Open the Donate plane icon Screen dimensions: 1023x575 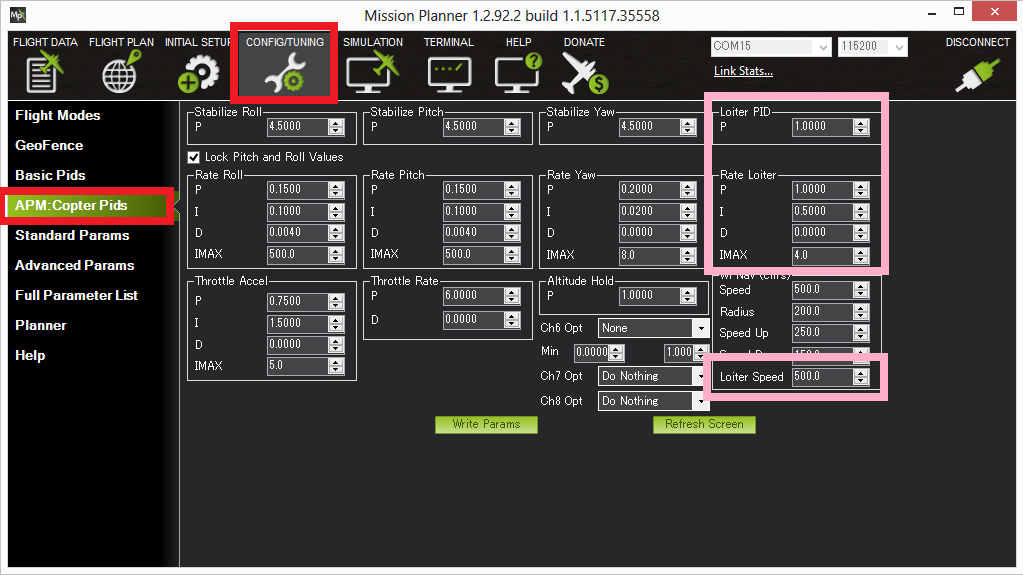pos(584,73)
